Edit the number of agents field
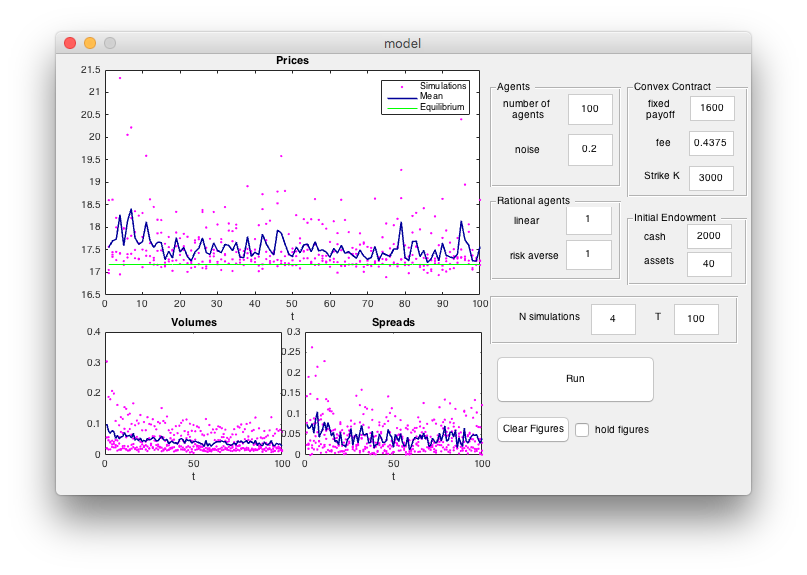 pos(590,109)
